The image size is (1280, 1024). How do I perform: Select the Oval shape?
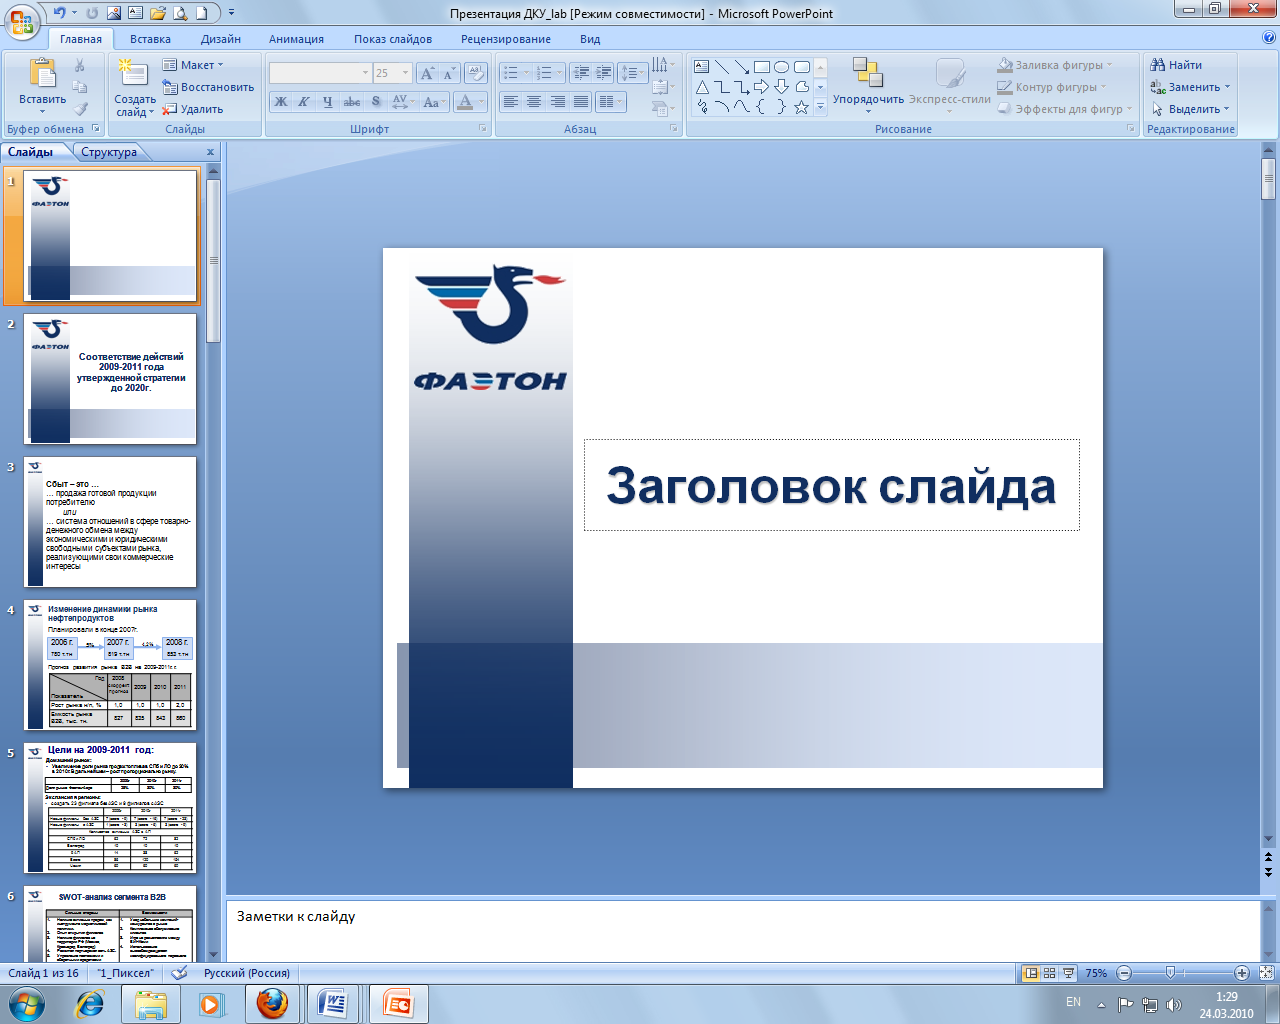pos(782,67)
